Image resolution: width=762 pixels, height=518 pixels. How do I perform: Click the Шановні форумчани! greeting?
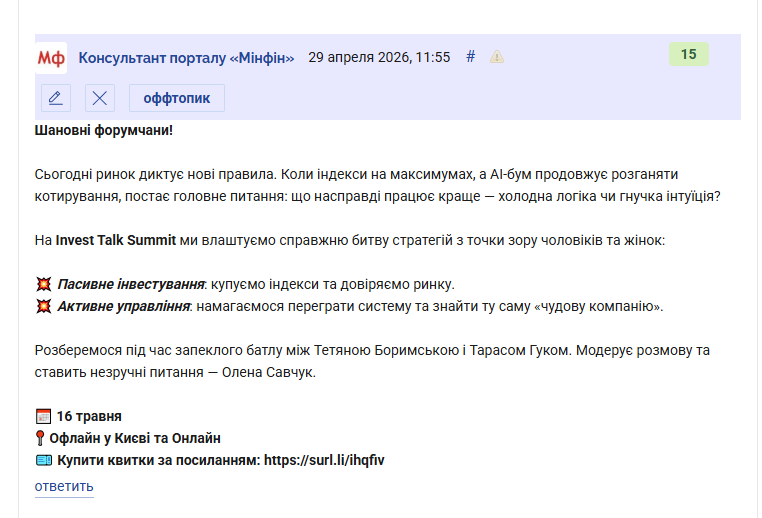[x=104, y=130]
